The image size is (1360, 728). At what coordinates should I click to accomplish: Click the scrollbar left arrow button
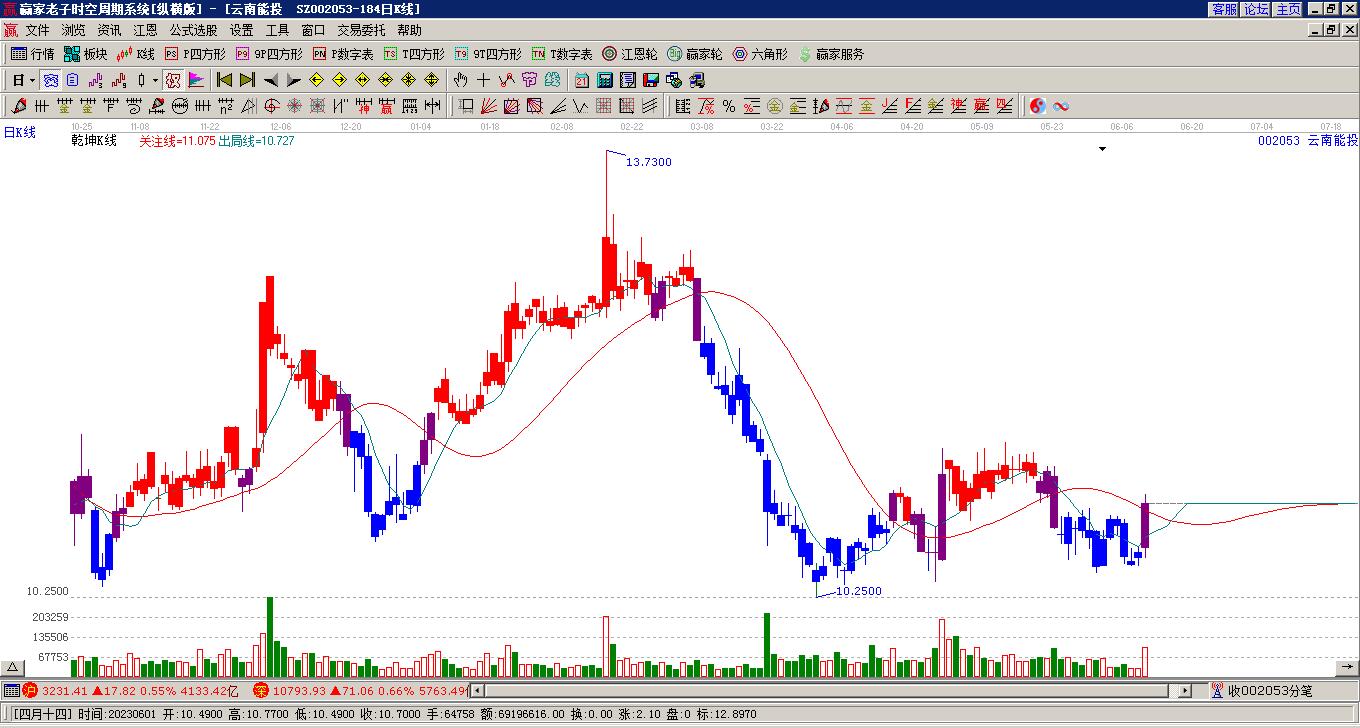point(478,690)
